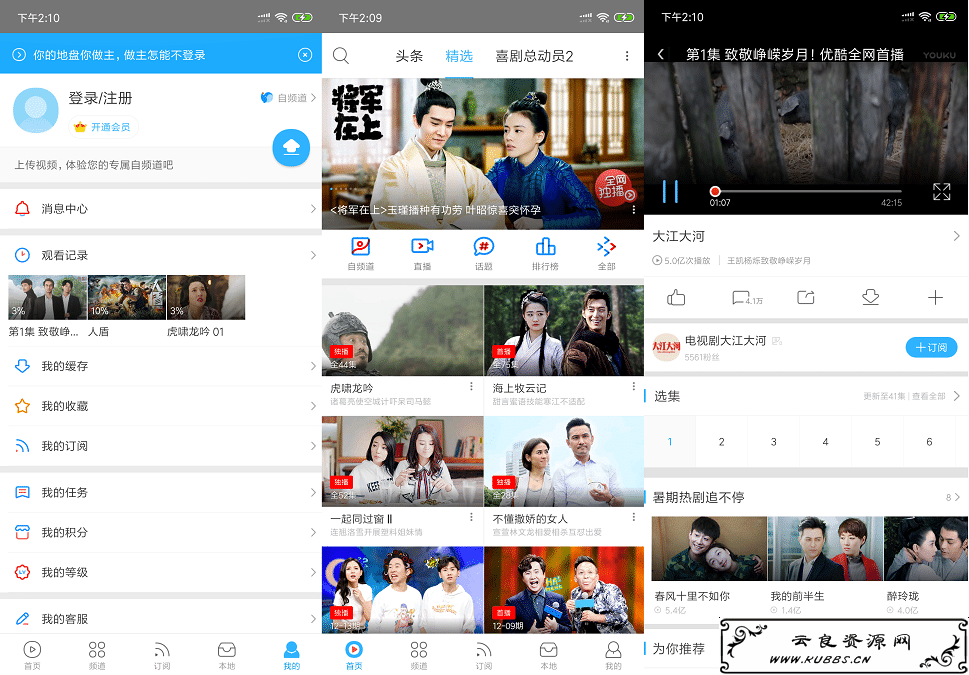The width and height of the screenshot is (969, 675).
Task: Tap the plus add icon
Action: tap(935, 298)
